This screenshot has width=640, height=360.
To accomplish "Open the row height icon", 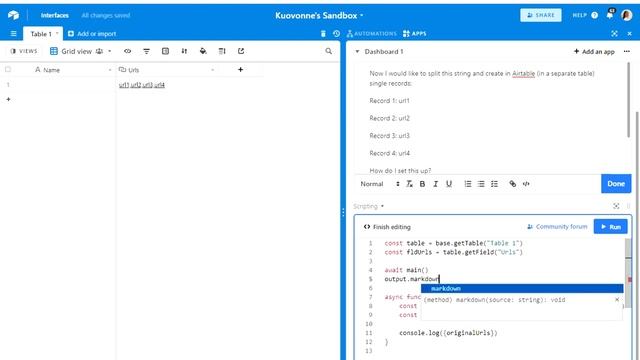I will [222, 51].
